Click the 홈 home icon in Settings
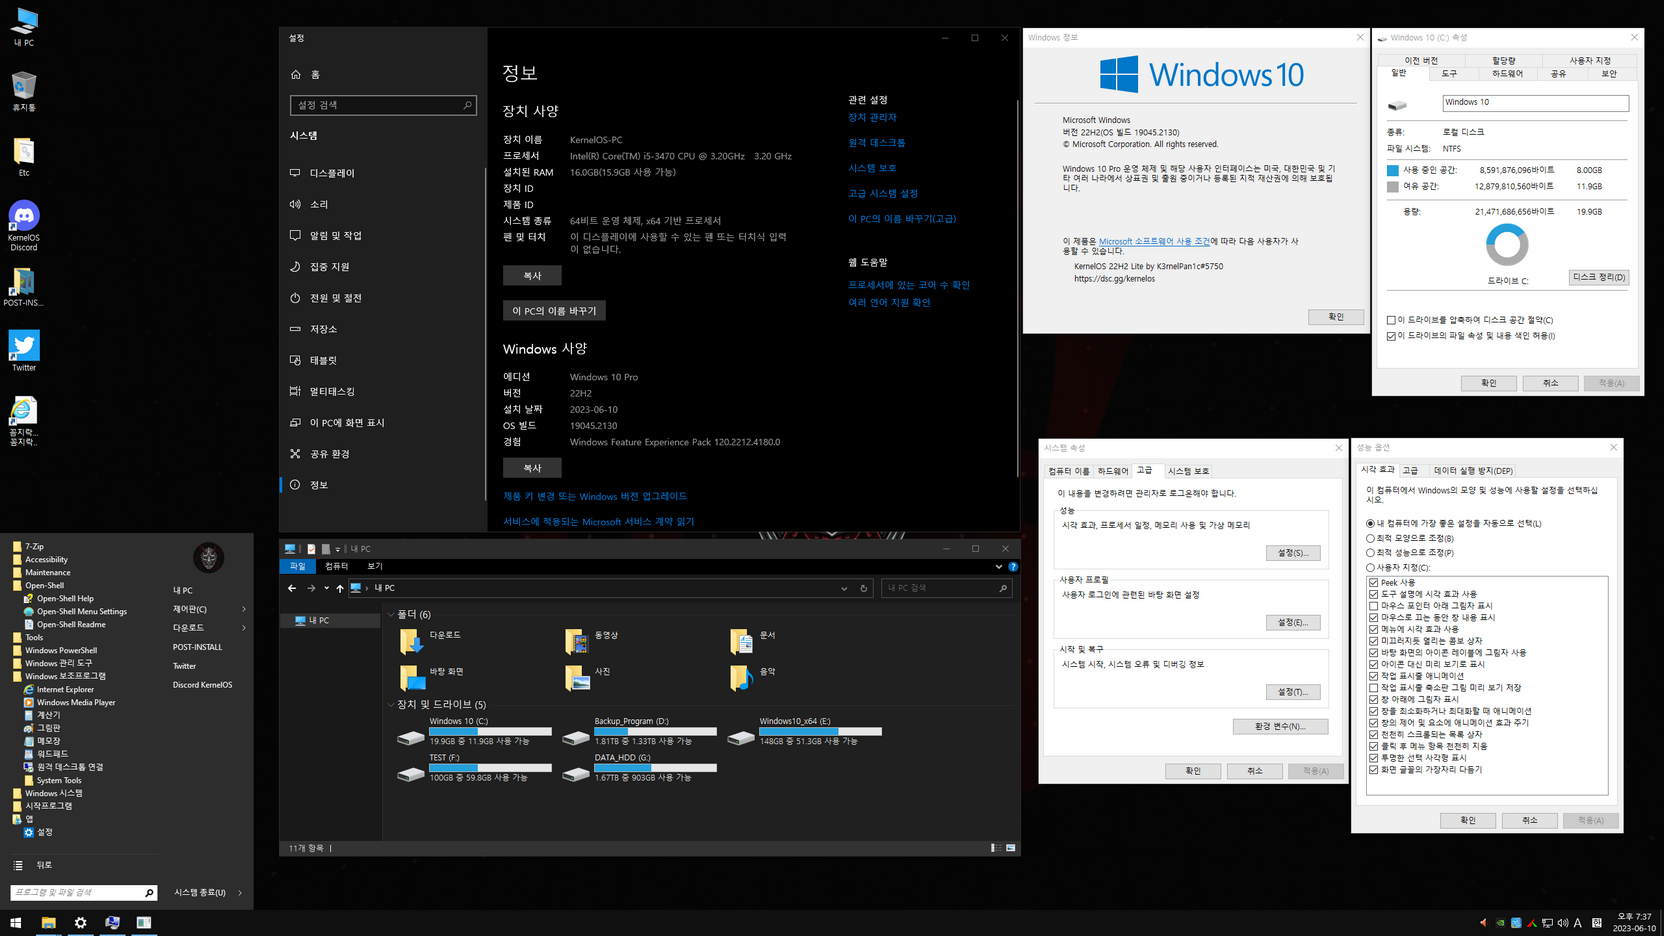The image size is (1664, 936). click(x=296, y=75)
